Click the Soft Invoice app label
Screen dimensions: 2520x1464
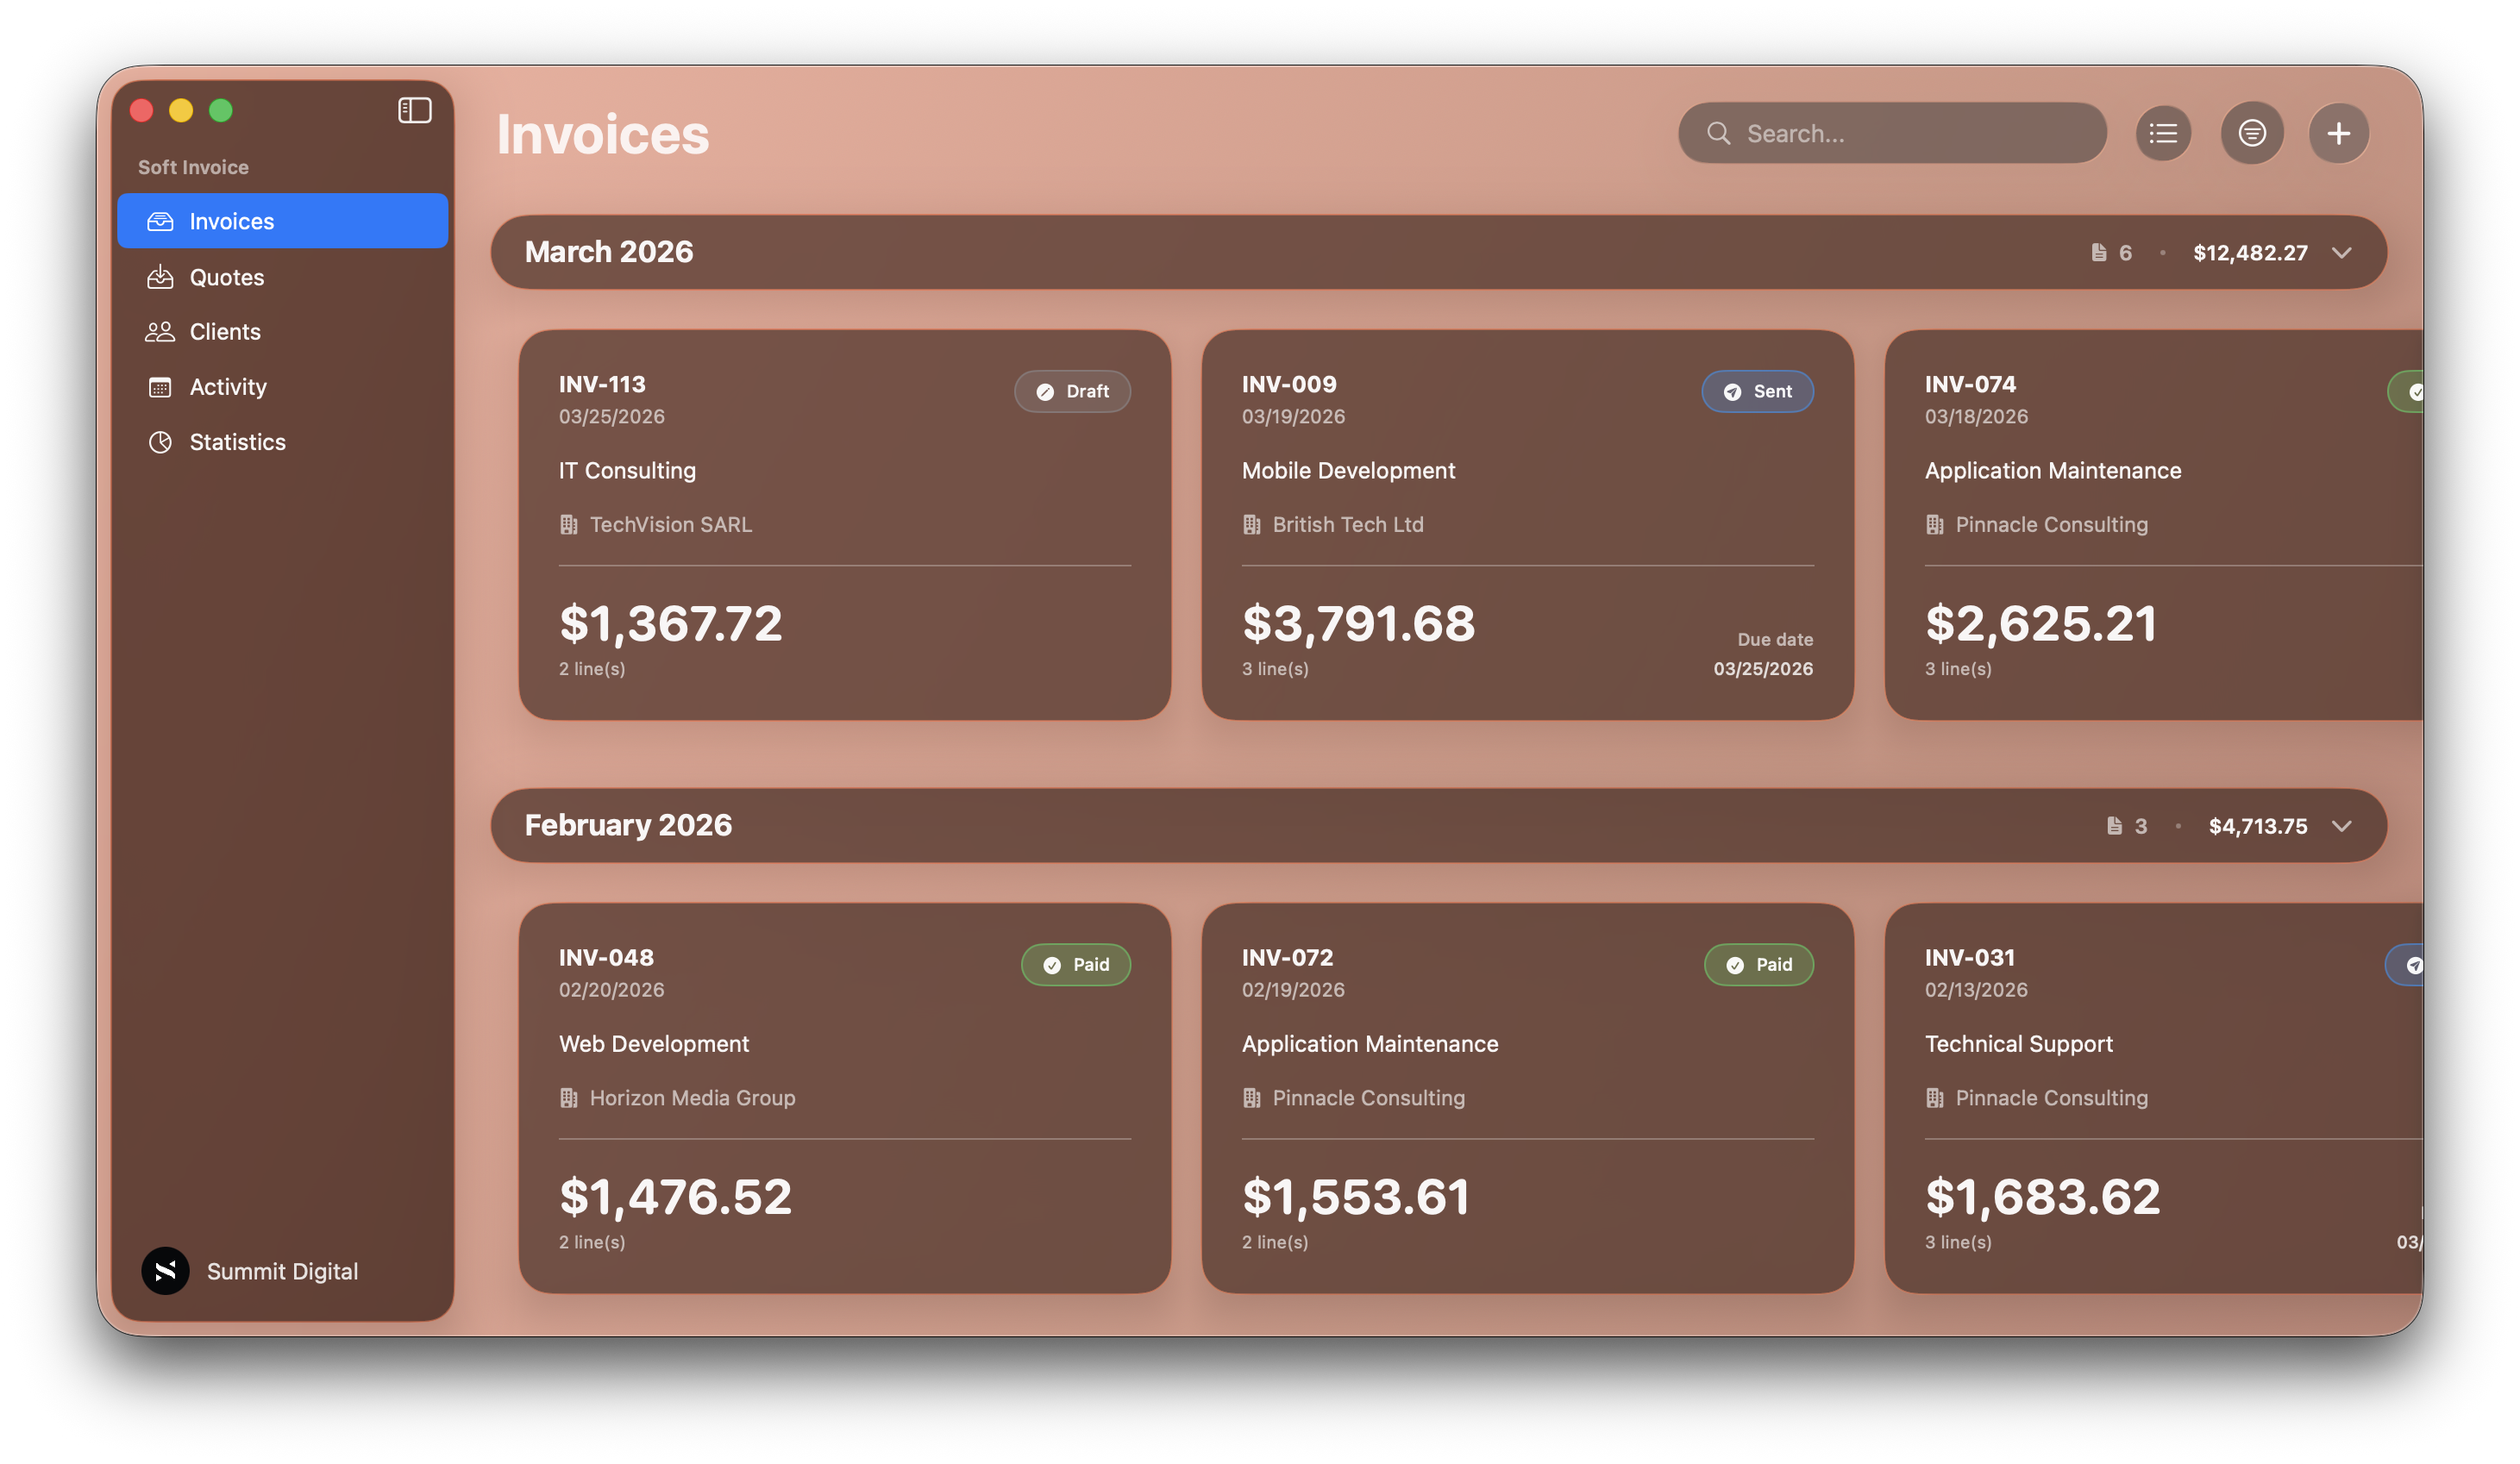point(193,167)
